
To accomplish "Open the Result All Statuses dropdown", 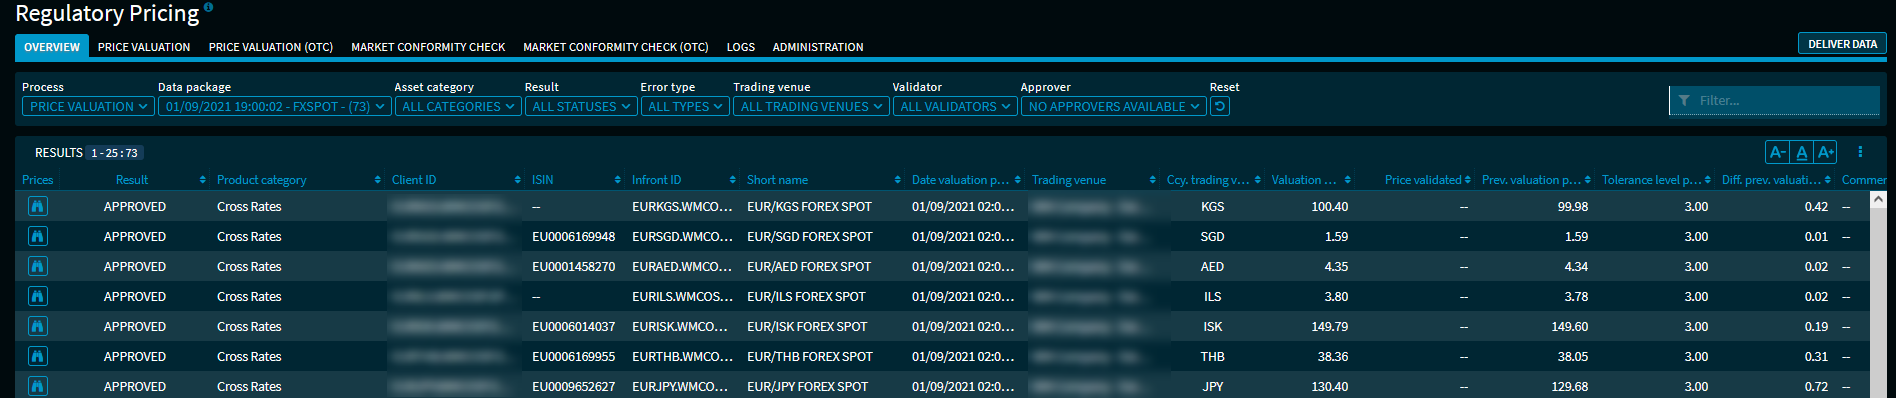I will 581,106.
